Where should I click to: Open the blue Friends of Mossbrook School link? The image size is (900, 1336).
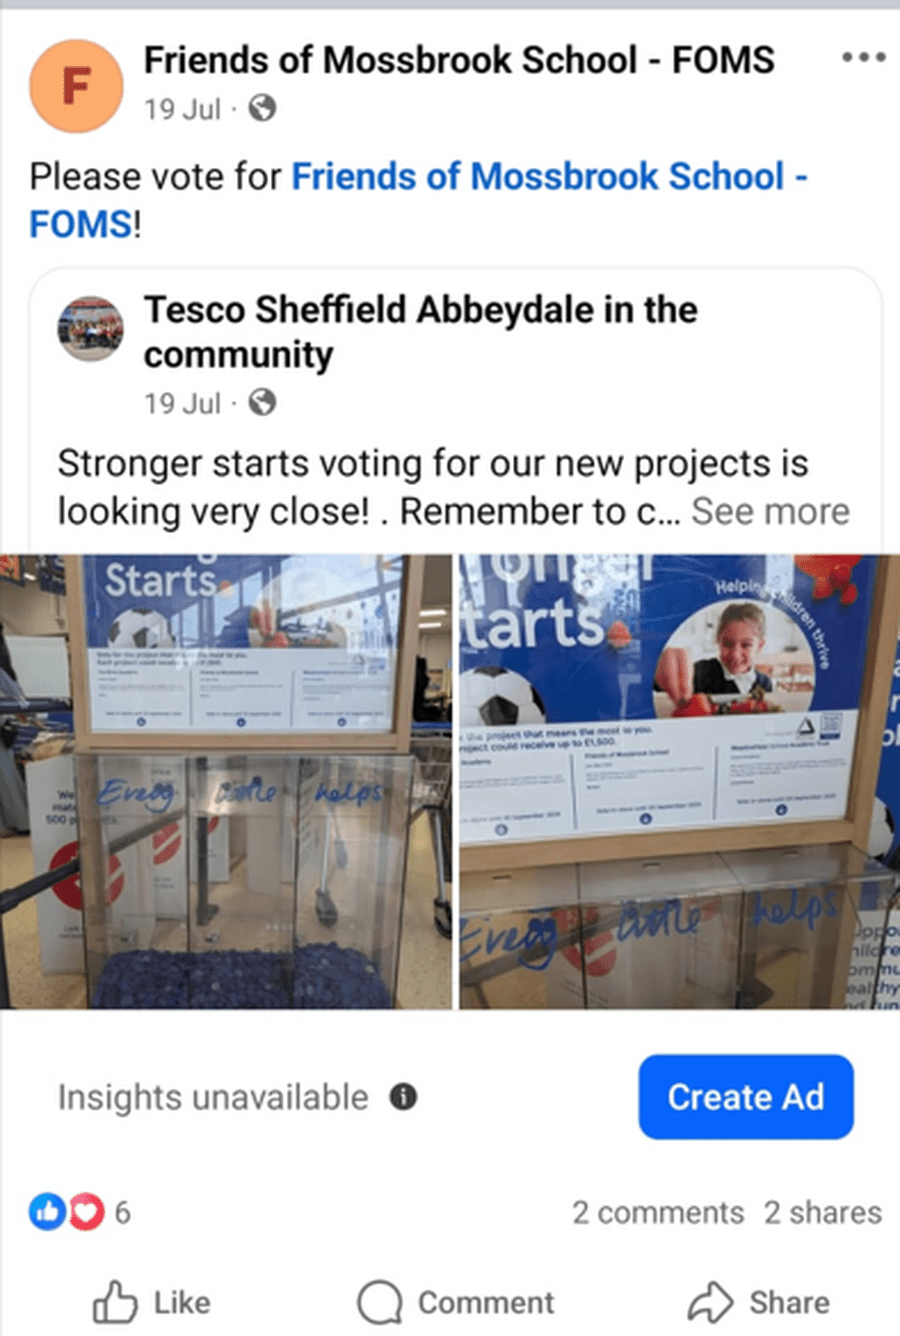(x=418, y=200)
